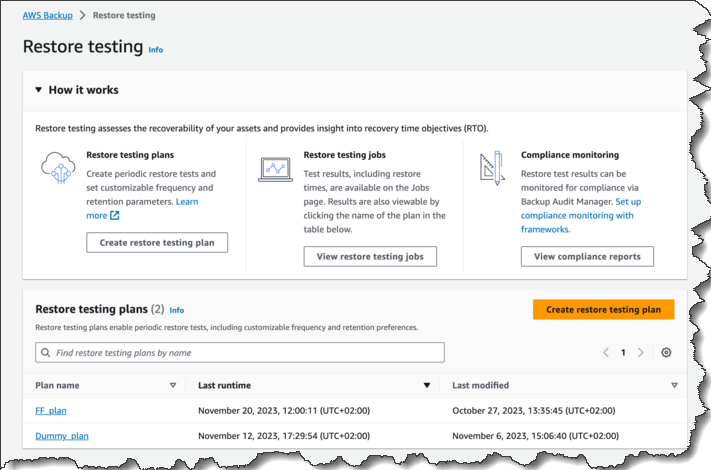
Task: Follow the Learn more link
Action: click(187, 202)
